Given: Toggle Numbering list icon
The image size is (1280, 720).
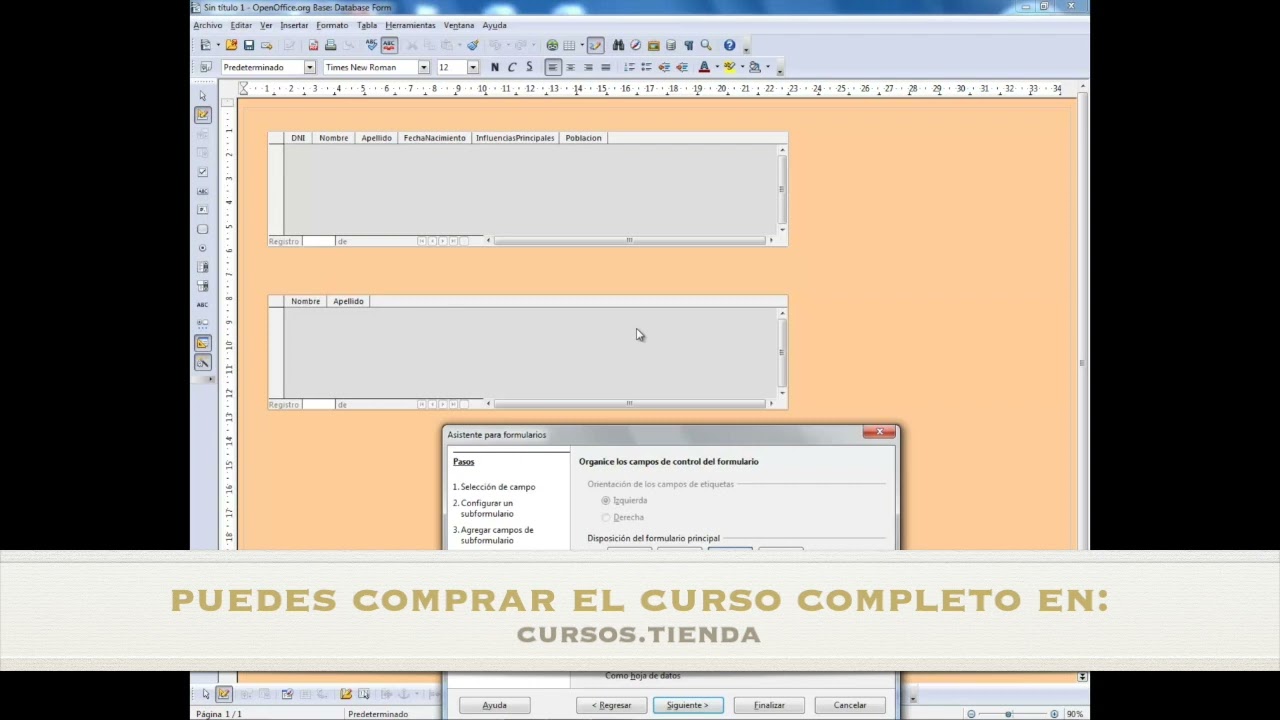Looking at the screenshot, I should (629, 67).
